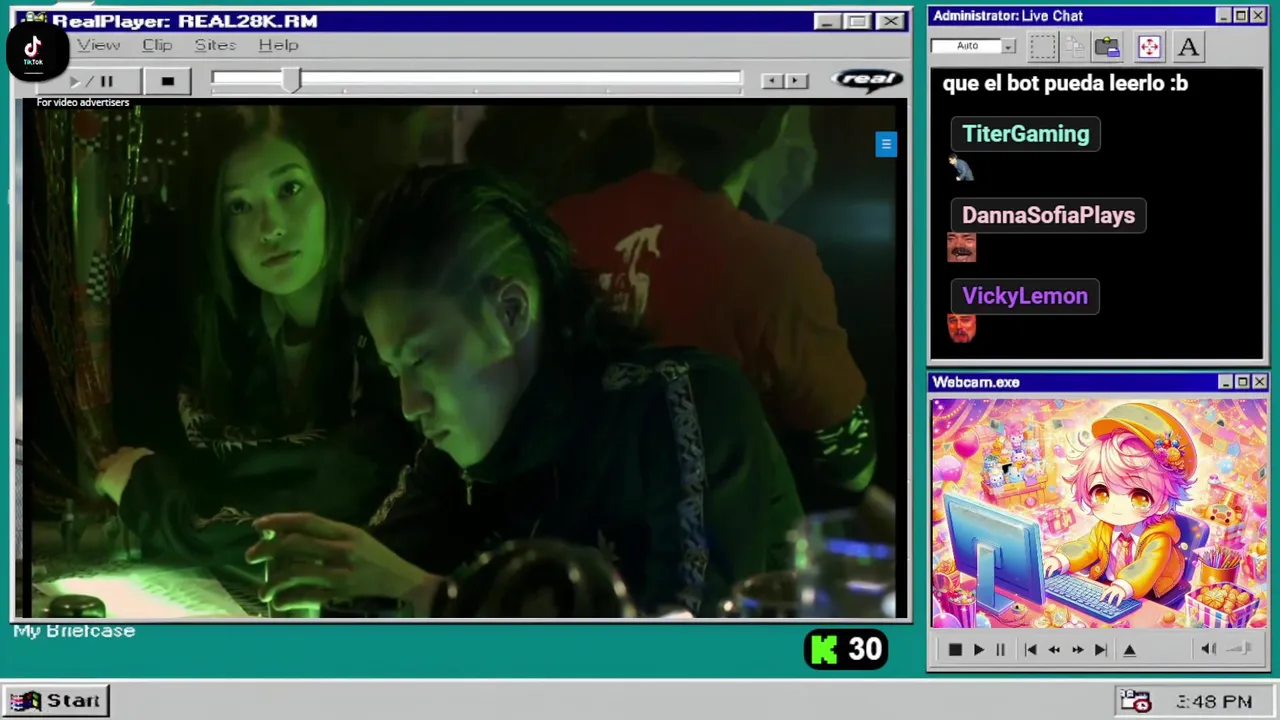The width and height of the screenshot is (1280, 720).
Task: Mute audio with Webcam.exe speaker icon
Action: (x=1208, y=649)
